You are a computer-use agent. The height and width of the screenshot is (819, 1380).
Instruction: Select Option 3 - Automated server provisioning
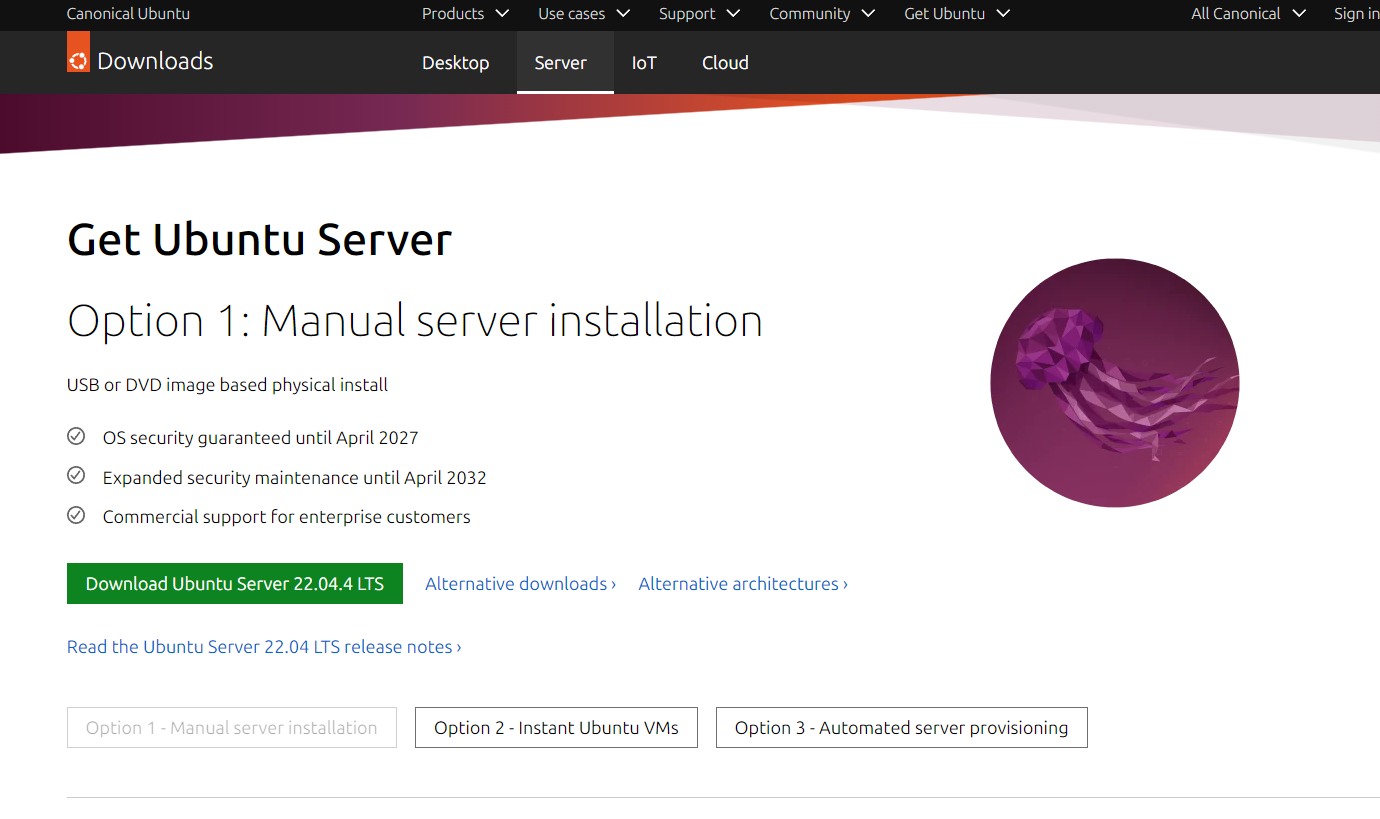tap(901, 728)
